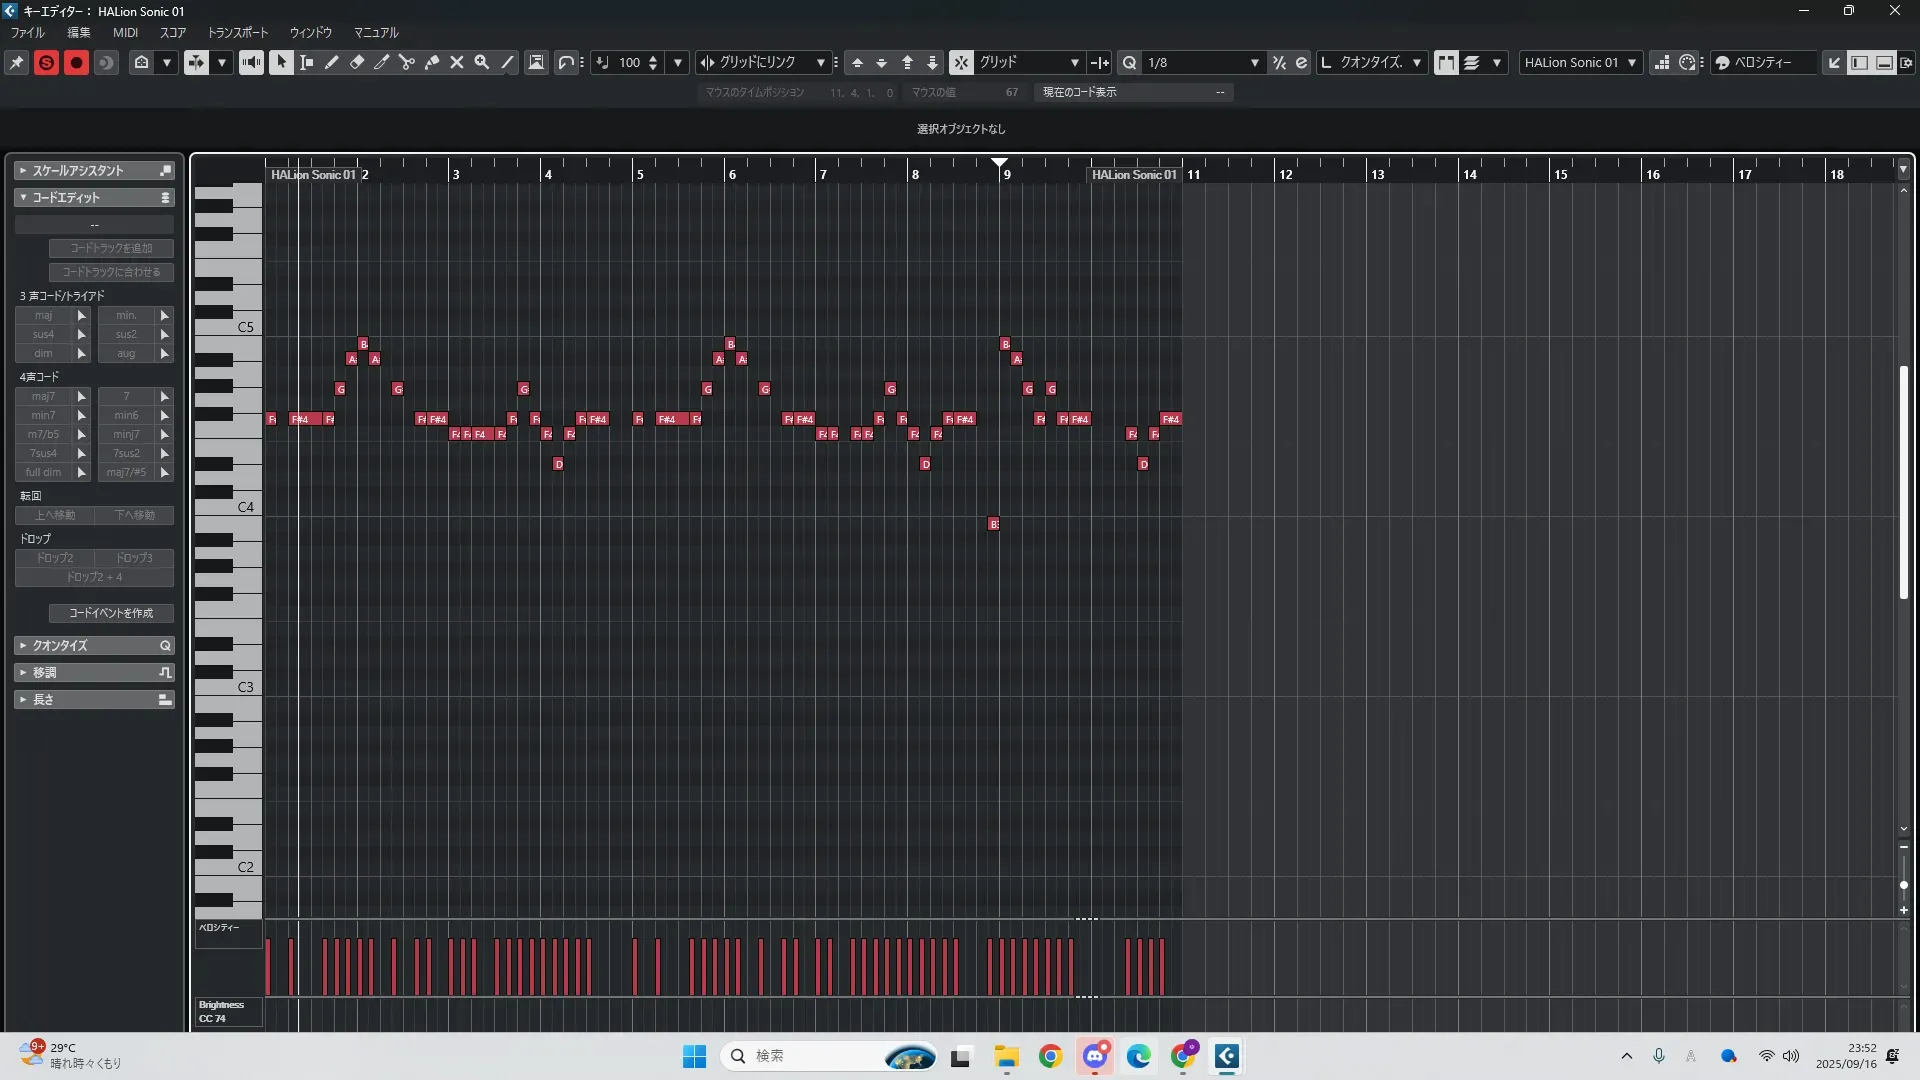This screenshot has width=1920, height=1080.
Task: Click the コードイベントを作成 button
Action: (111, 613)
